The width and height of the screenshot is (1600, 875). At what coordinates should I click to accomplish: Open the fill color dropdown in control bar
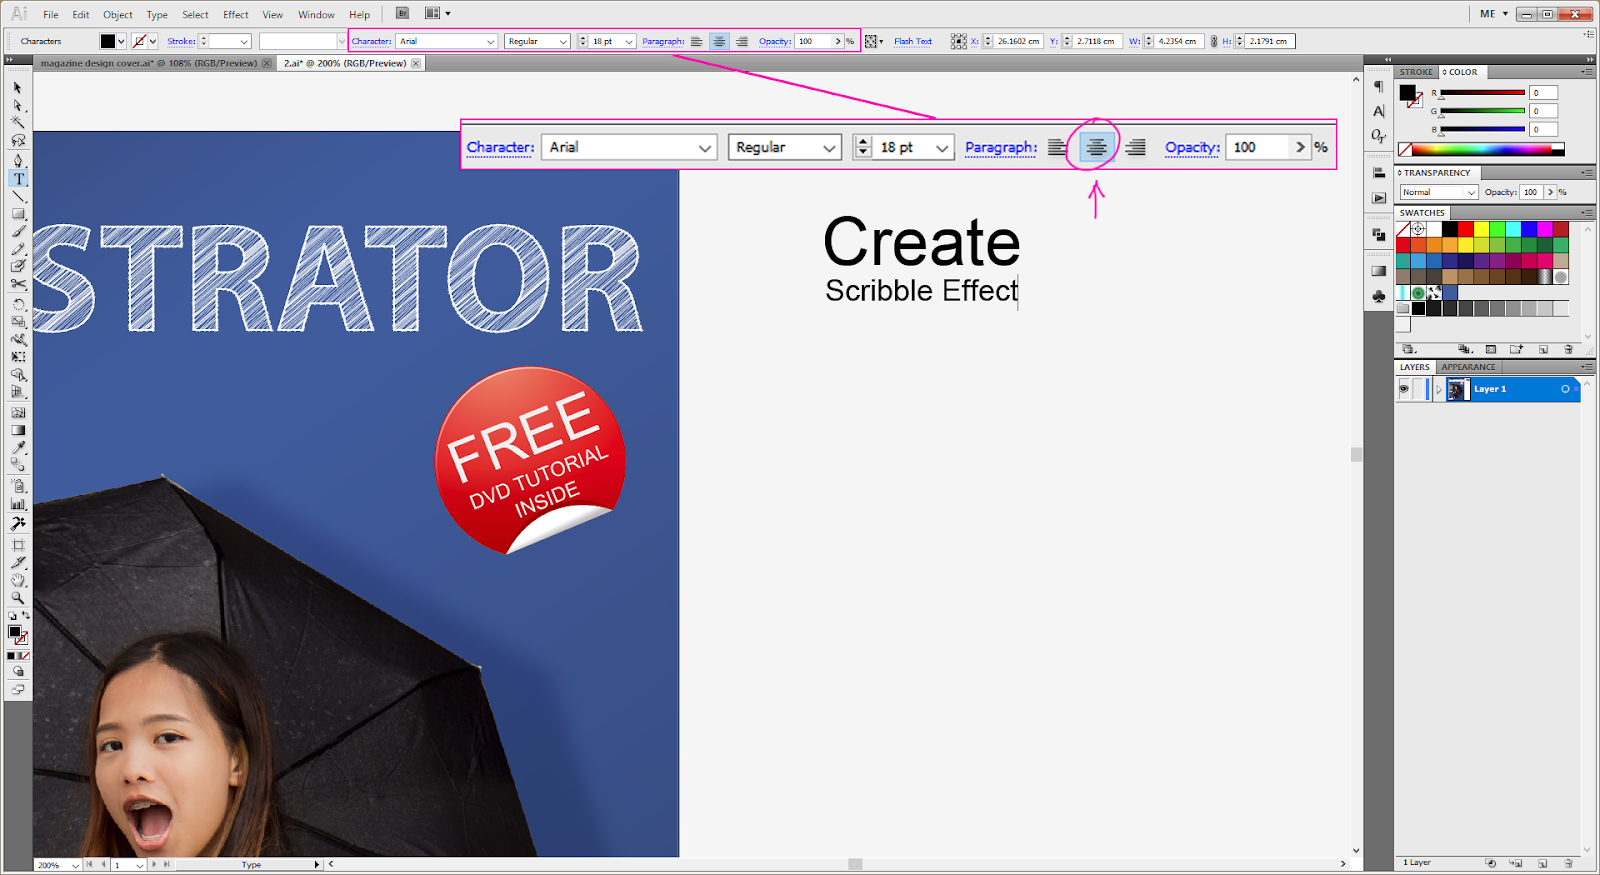point(121,42)
